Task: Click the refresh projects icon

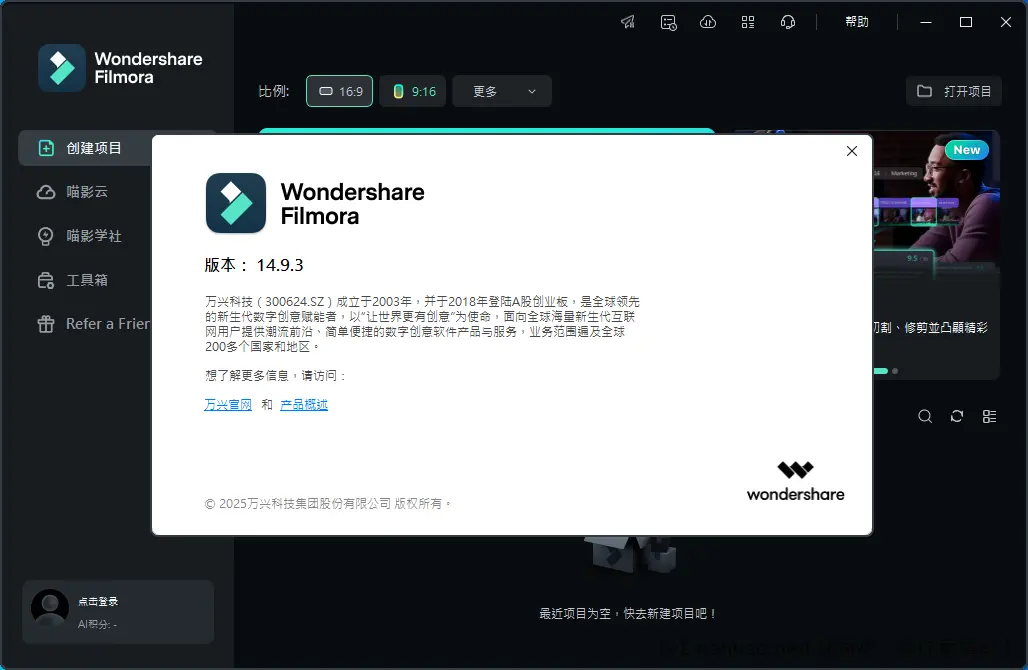Action: pos(957,416)
